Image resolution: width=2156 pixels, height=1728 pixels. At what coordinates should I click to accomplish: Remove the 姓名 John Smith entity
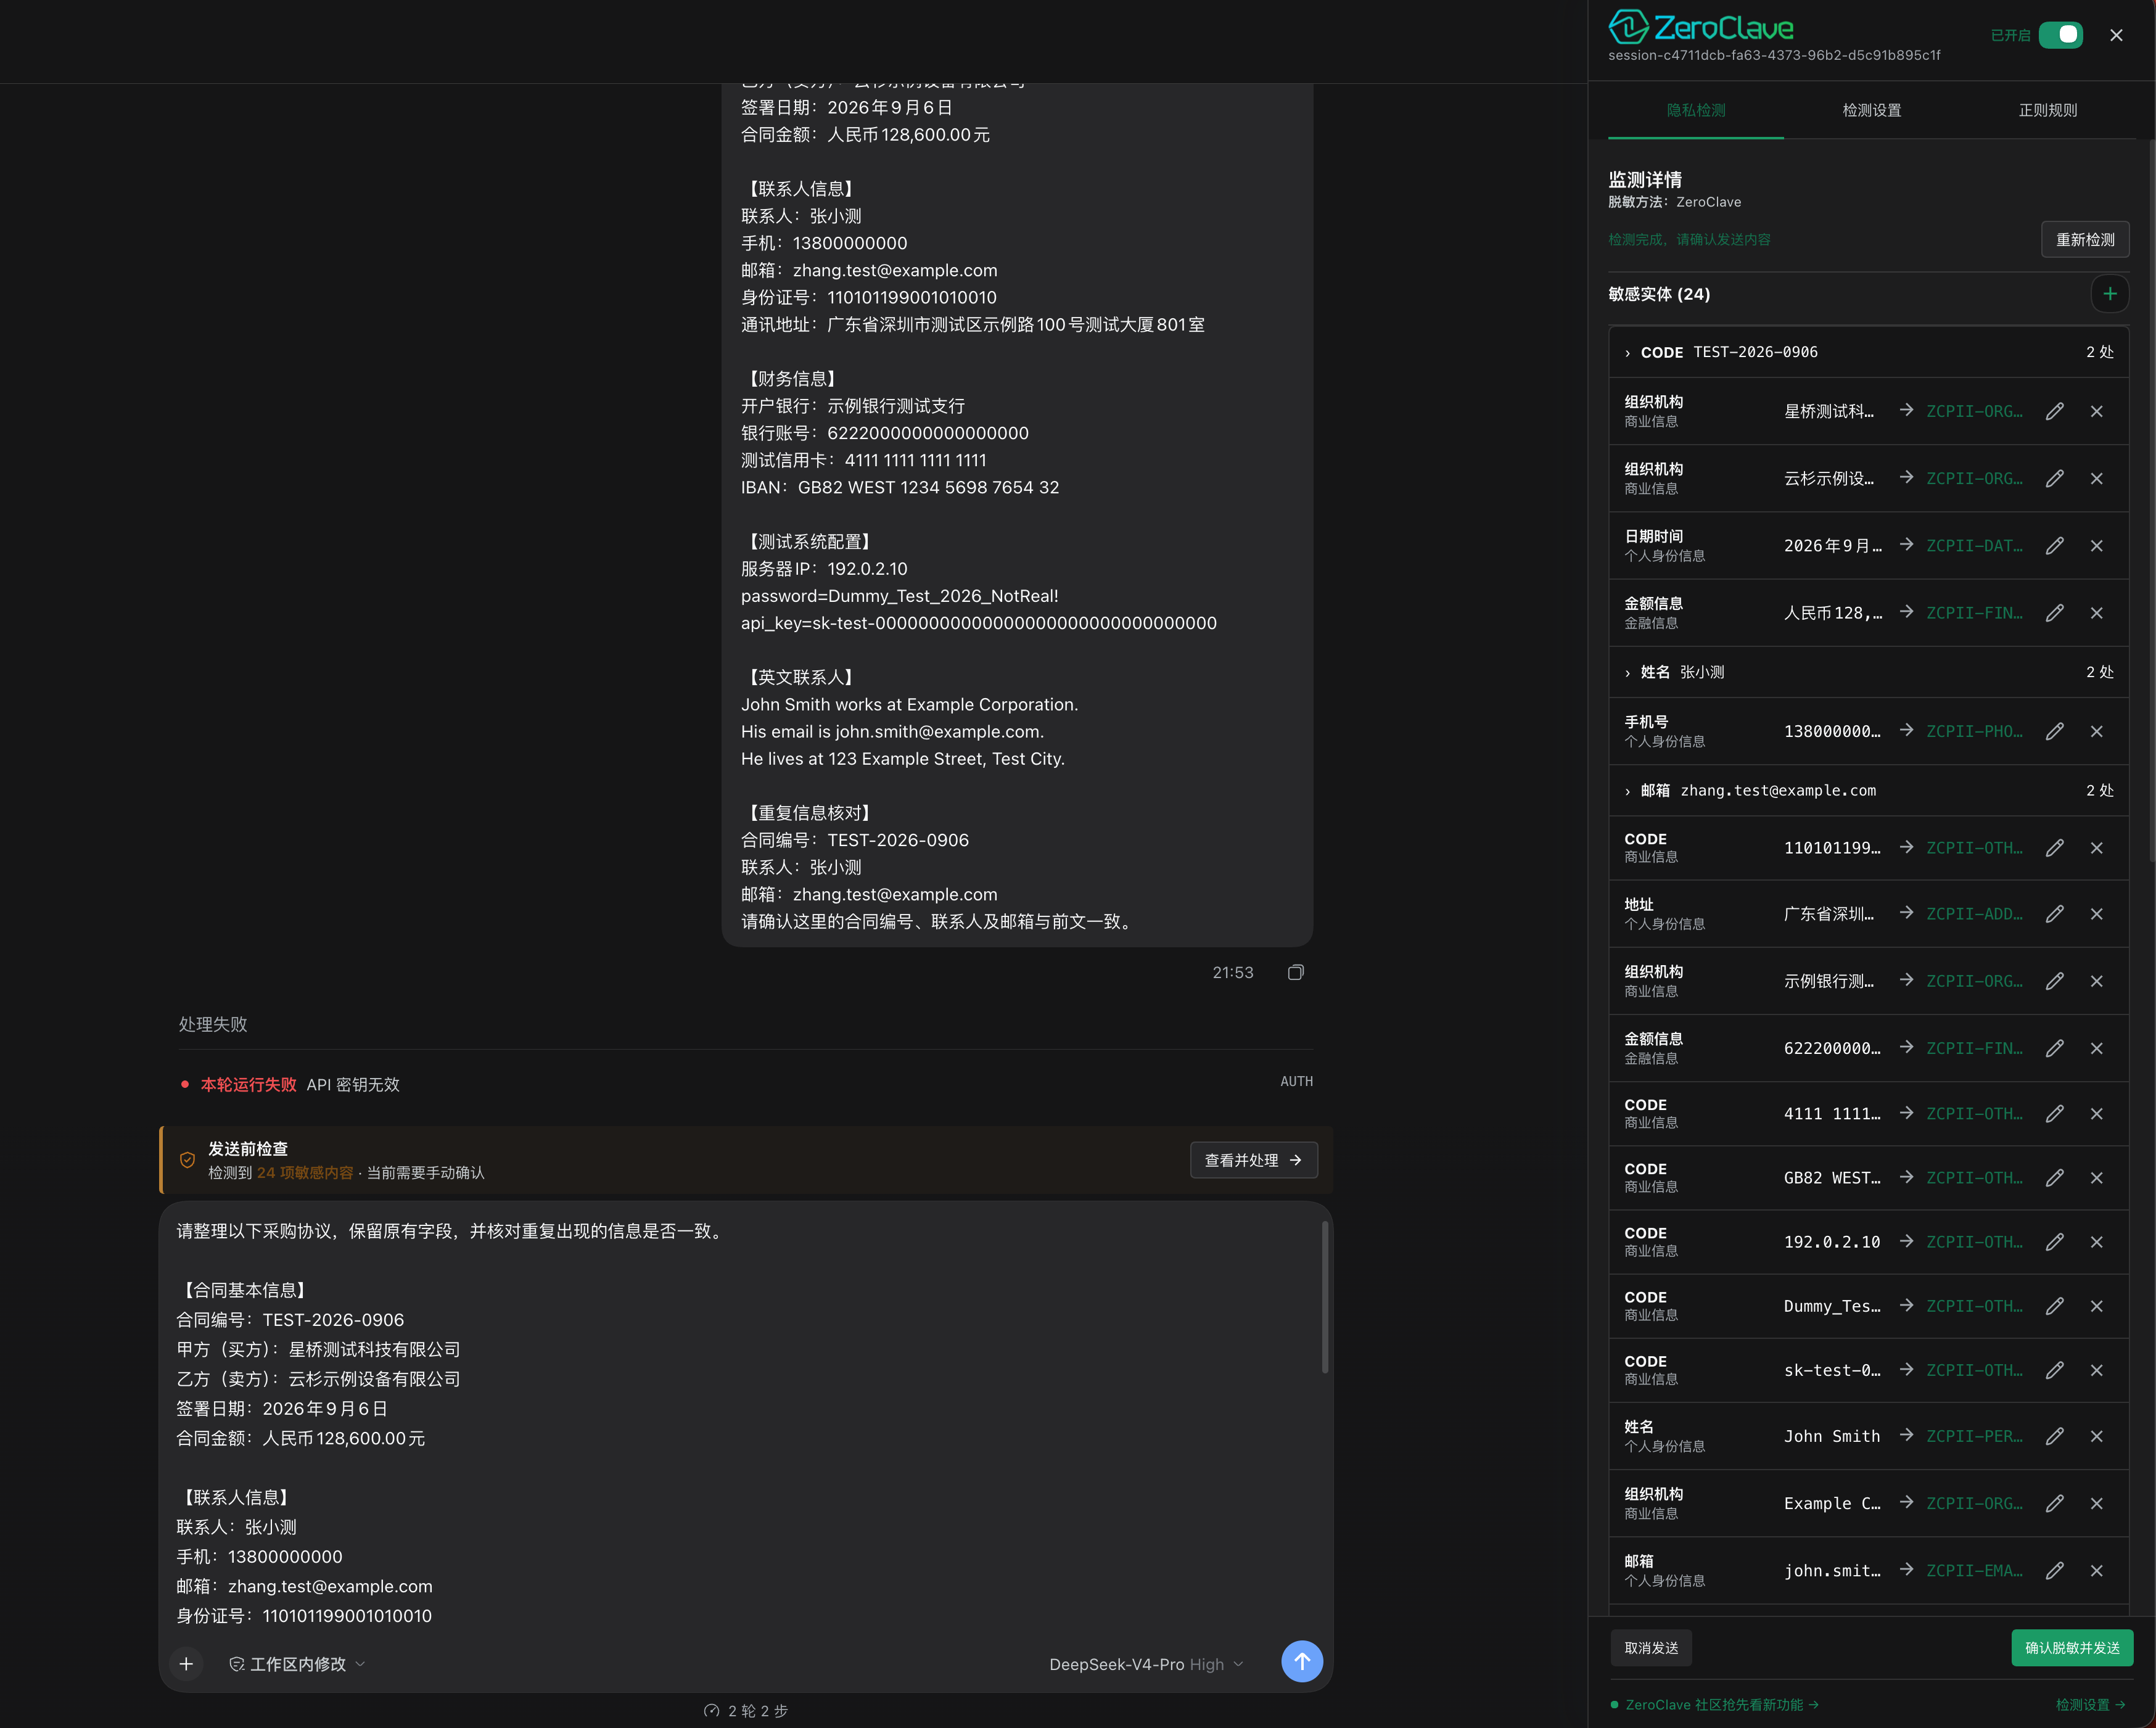point(2096,1436)
